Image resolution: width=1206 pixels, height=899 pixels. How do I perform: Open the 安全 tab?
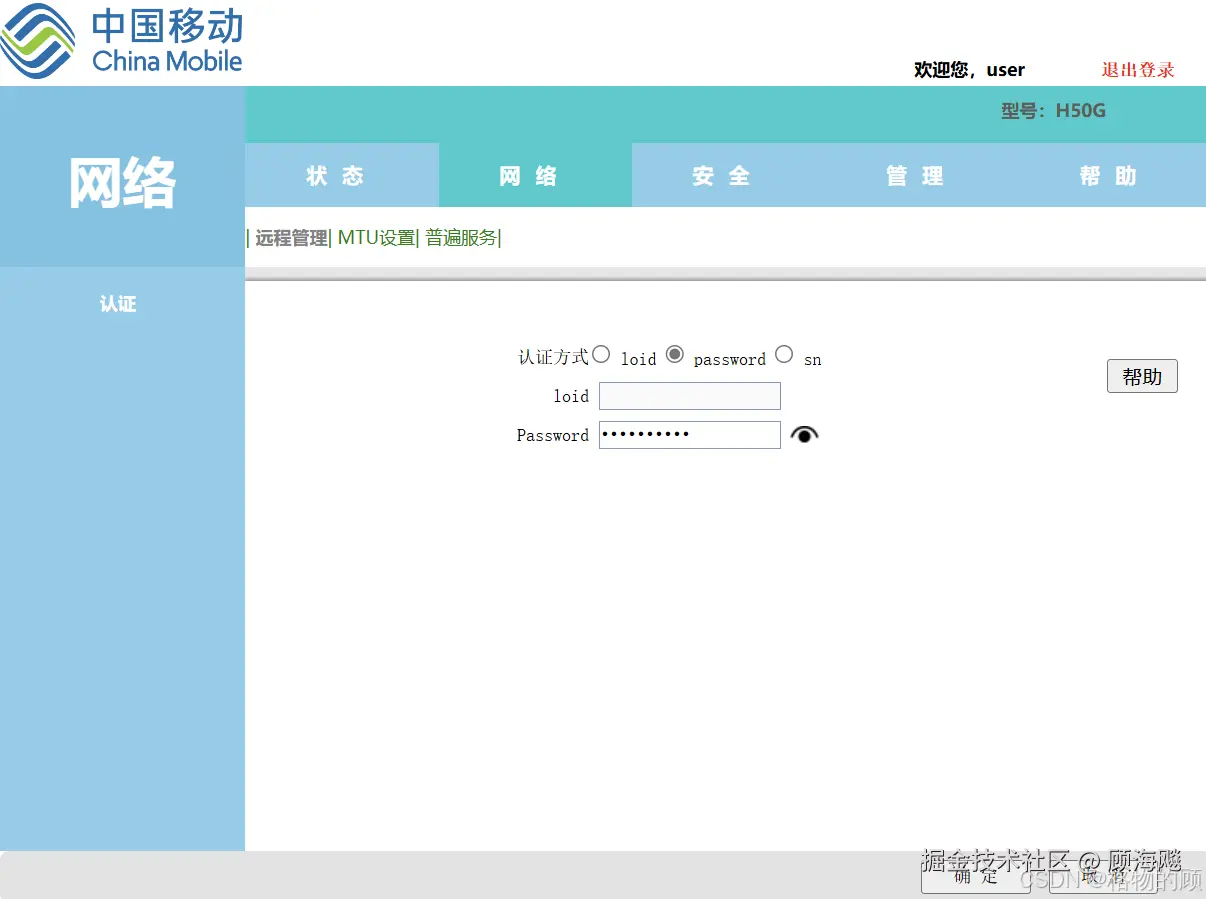pos(720,175)
